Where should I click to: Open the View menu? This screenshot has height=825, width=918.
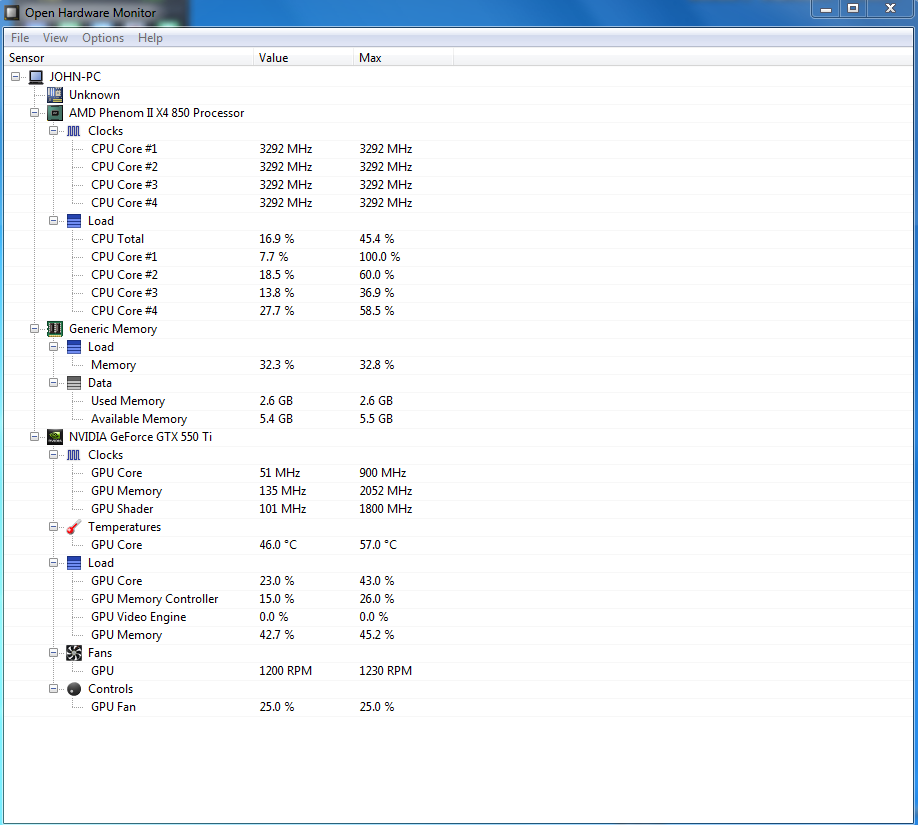pyautogui.click(x=56, y=38)
